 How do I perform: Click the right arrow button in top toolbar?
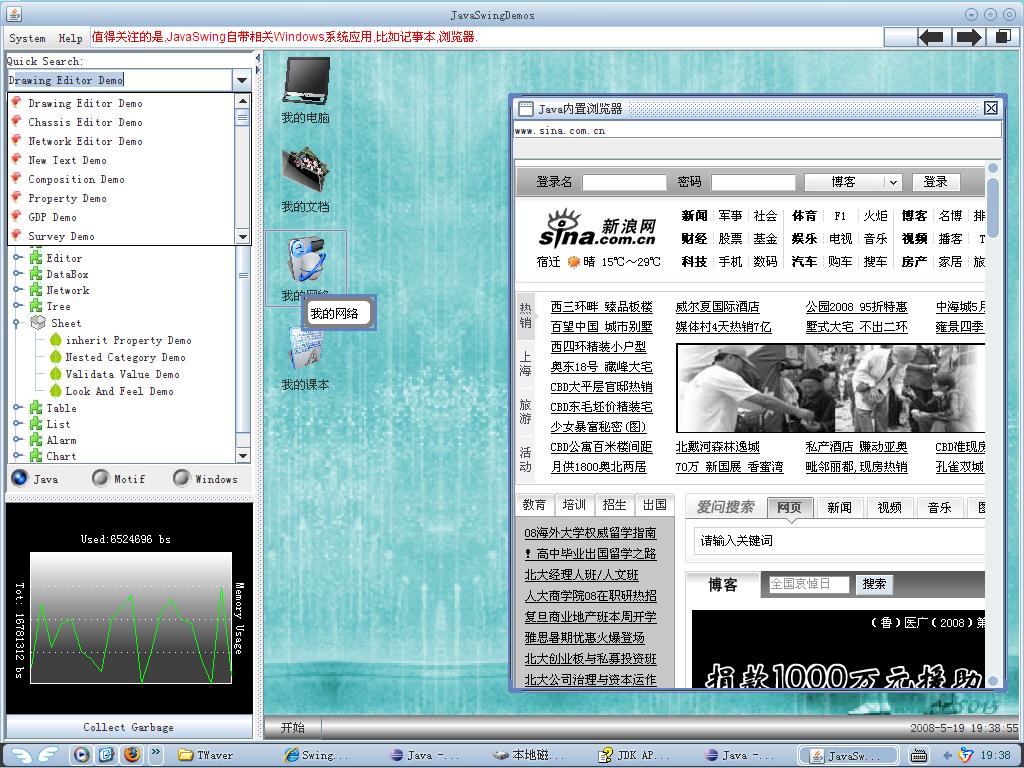[967, 37]
